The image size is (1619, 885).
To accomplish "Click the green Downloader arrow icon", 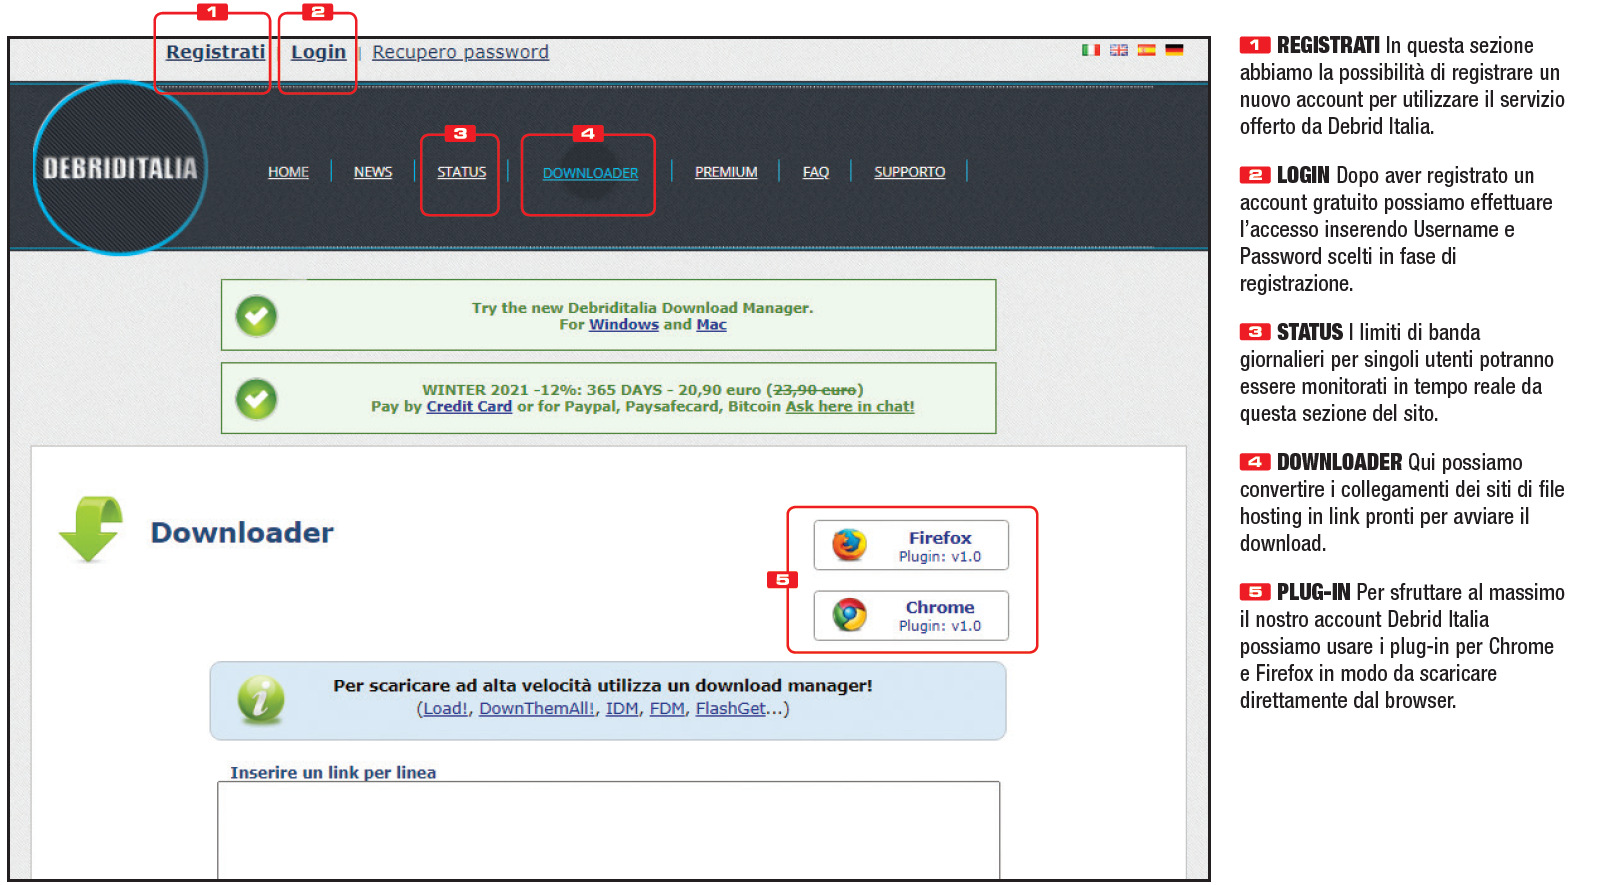I will (91, 529).
